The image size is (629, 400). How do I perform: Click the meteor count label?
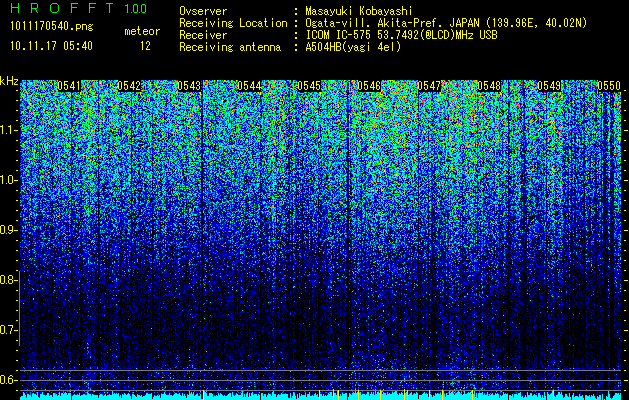(x=142, y=31)
